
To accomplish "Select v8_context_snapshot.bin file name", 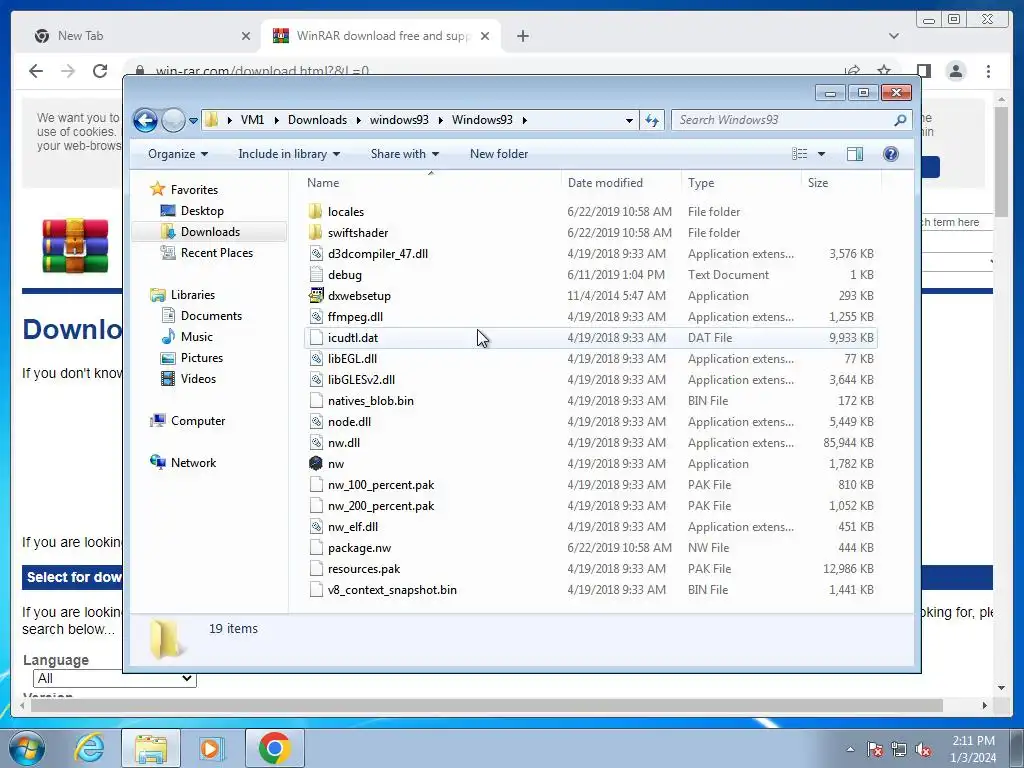I will pyautogui.click(x=392, y=590).
